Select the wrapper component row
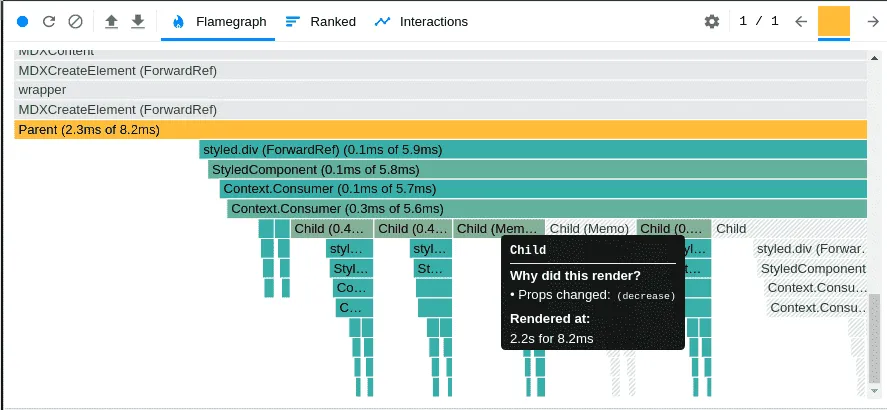Viewport: 887px width, 410px height. pos(440,90)
